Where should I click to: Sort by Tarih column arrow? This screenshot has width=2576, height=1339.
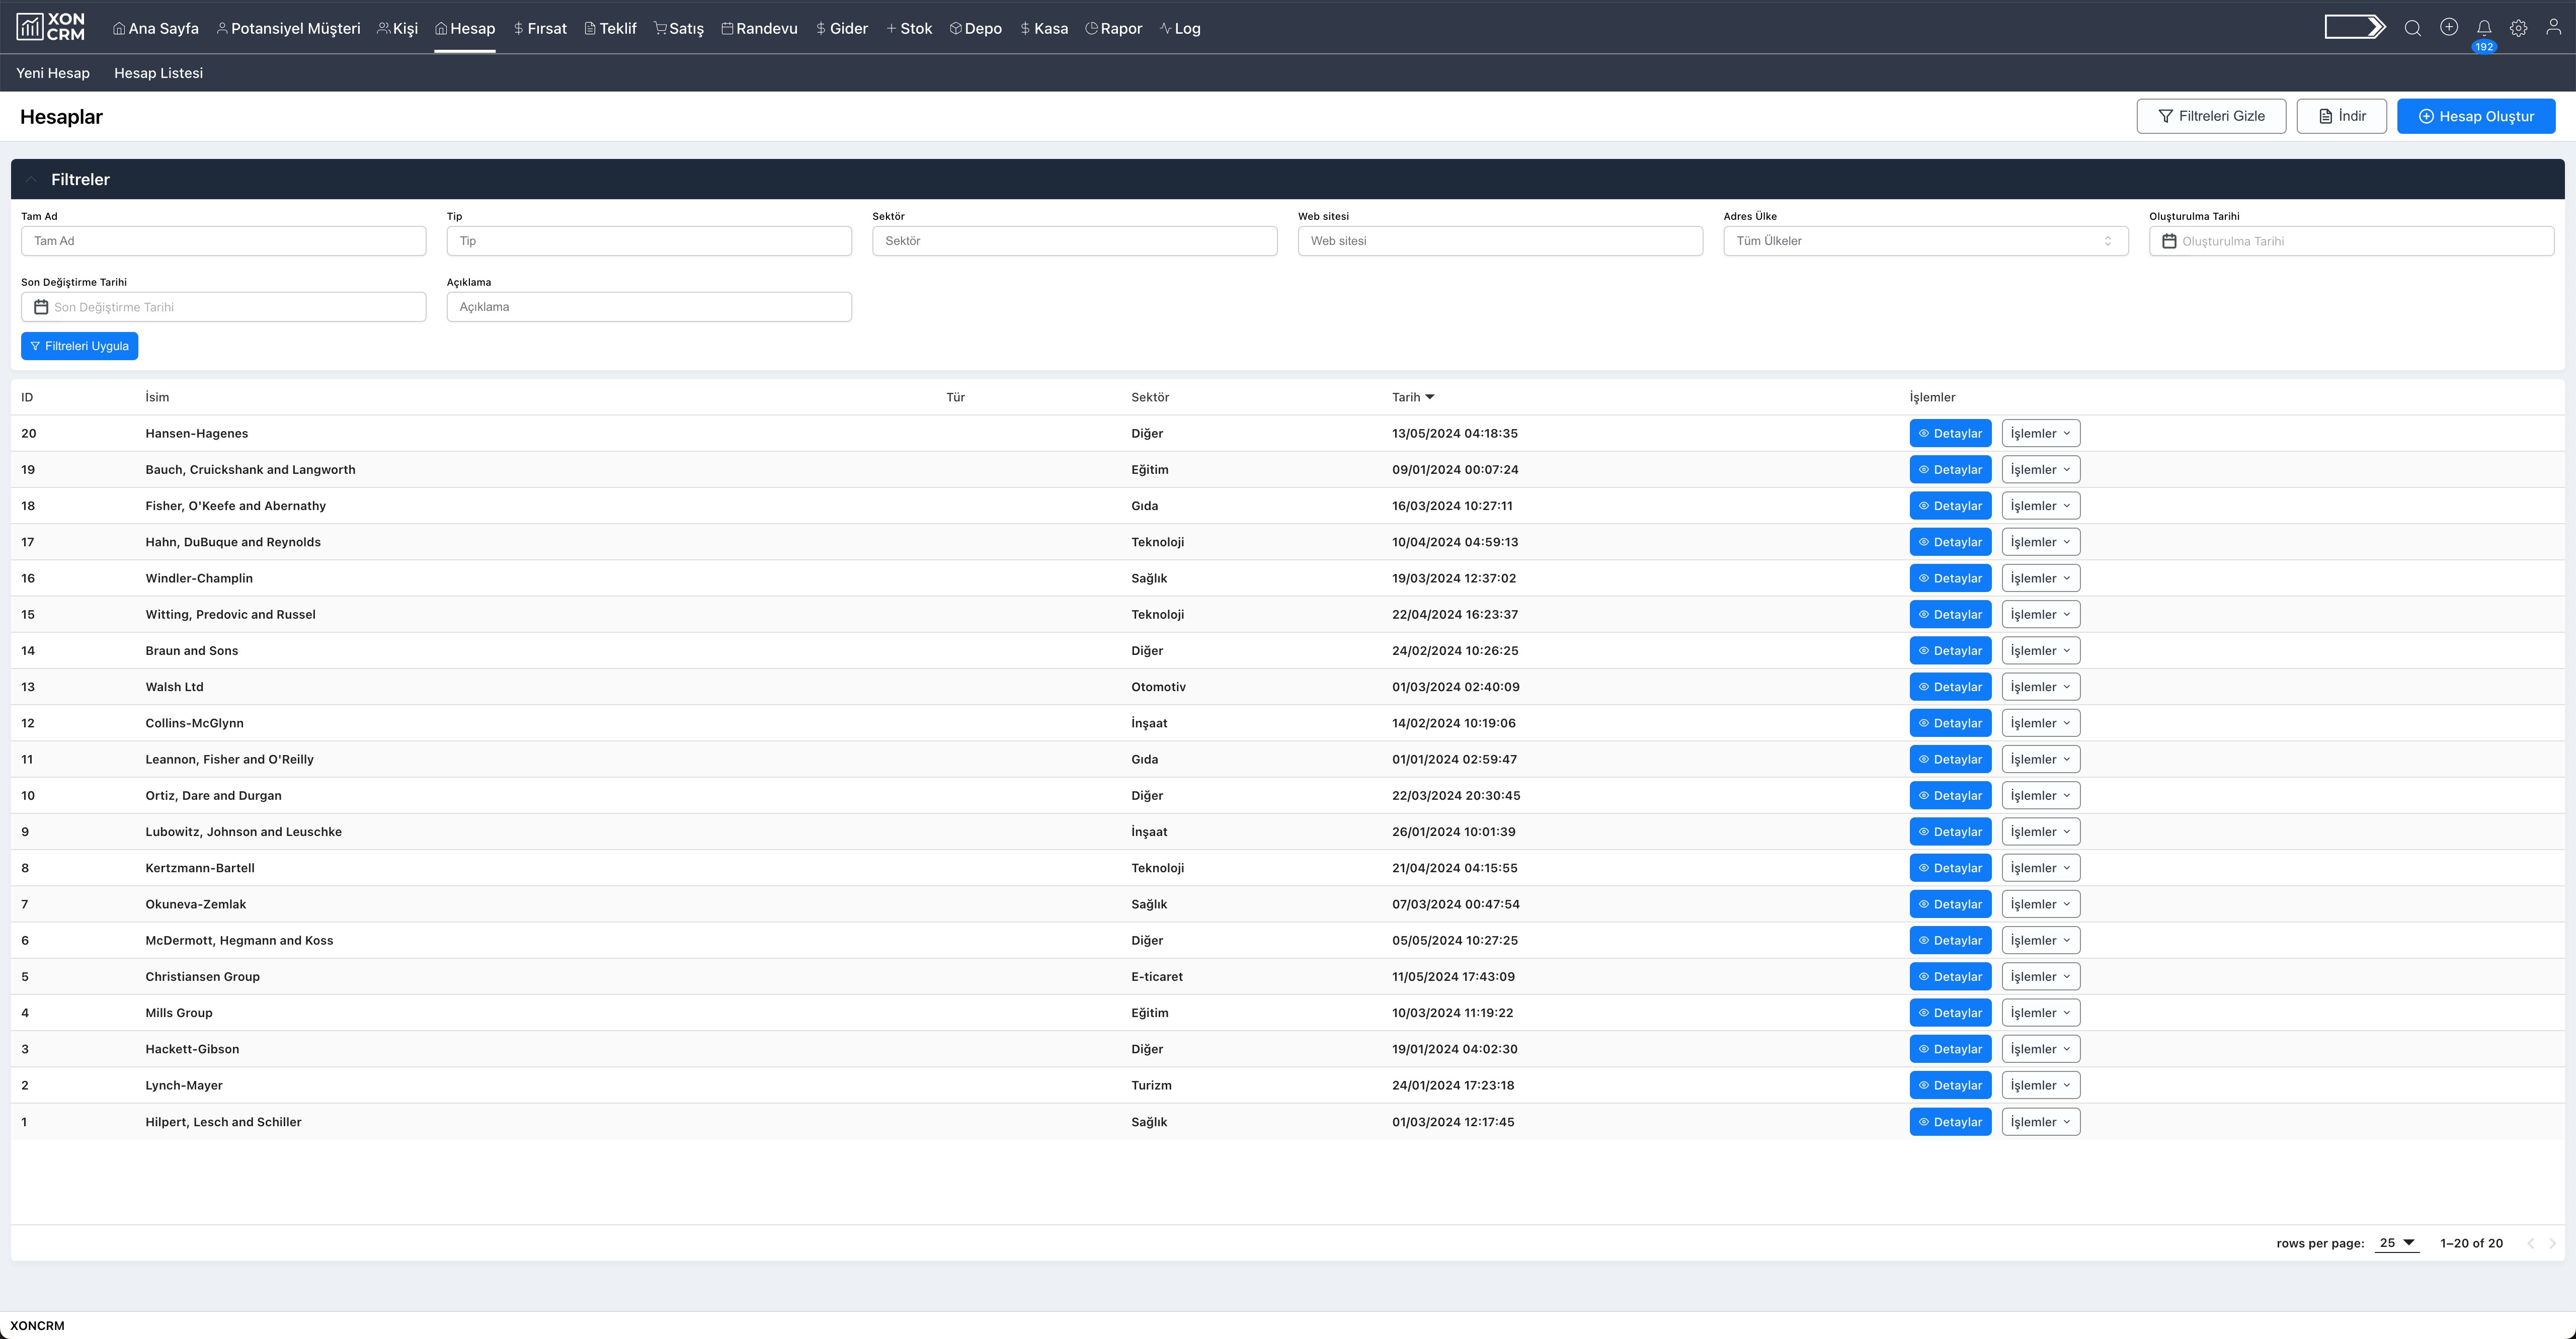pos(1429,397)
